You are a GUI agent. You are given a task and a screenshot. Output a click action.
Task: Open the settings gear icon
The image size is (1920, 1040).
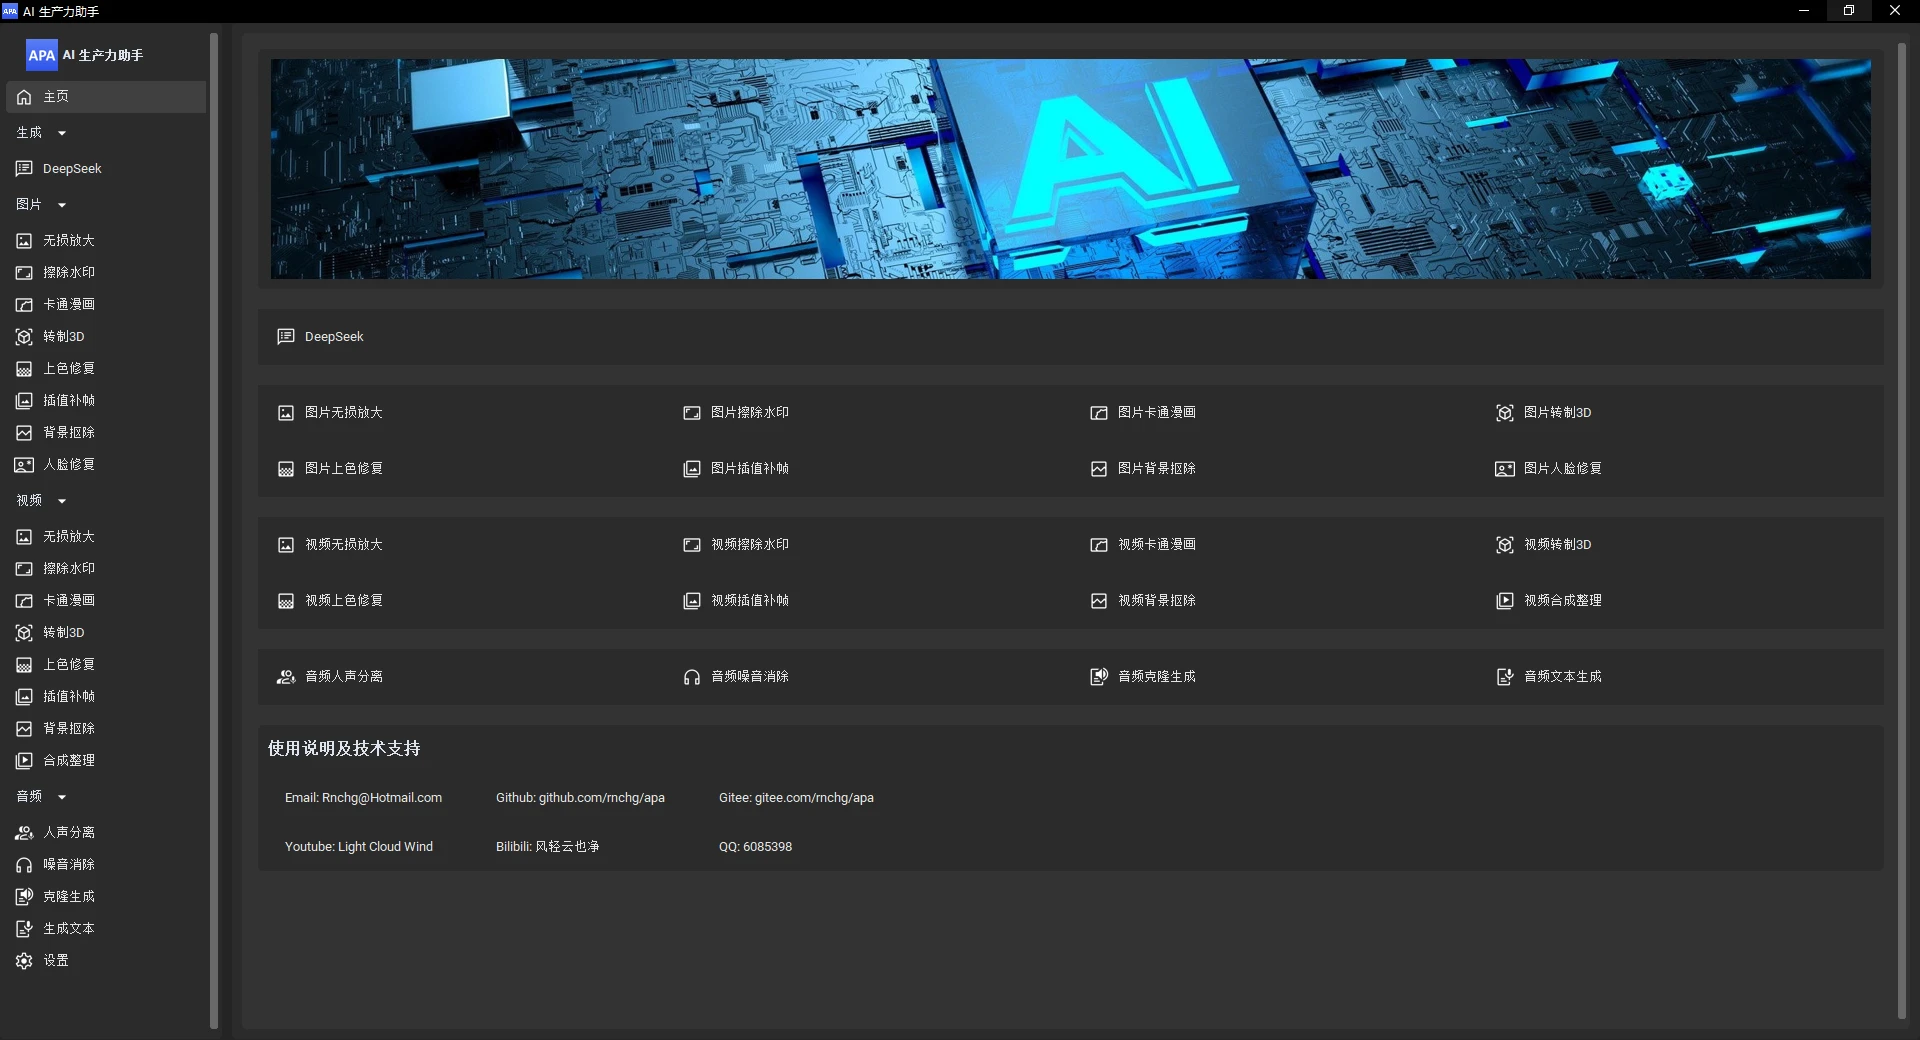coord(24,961)
